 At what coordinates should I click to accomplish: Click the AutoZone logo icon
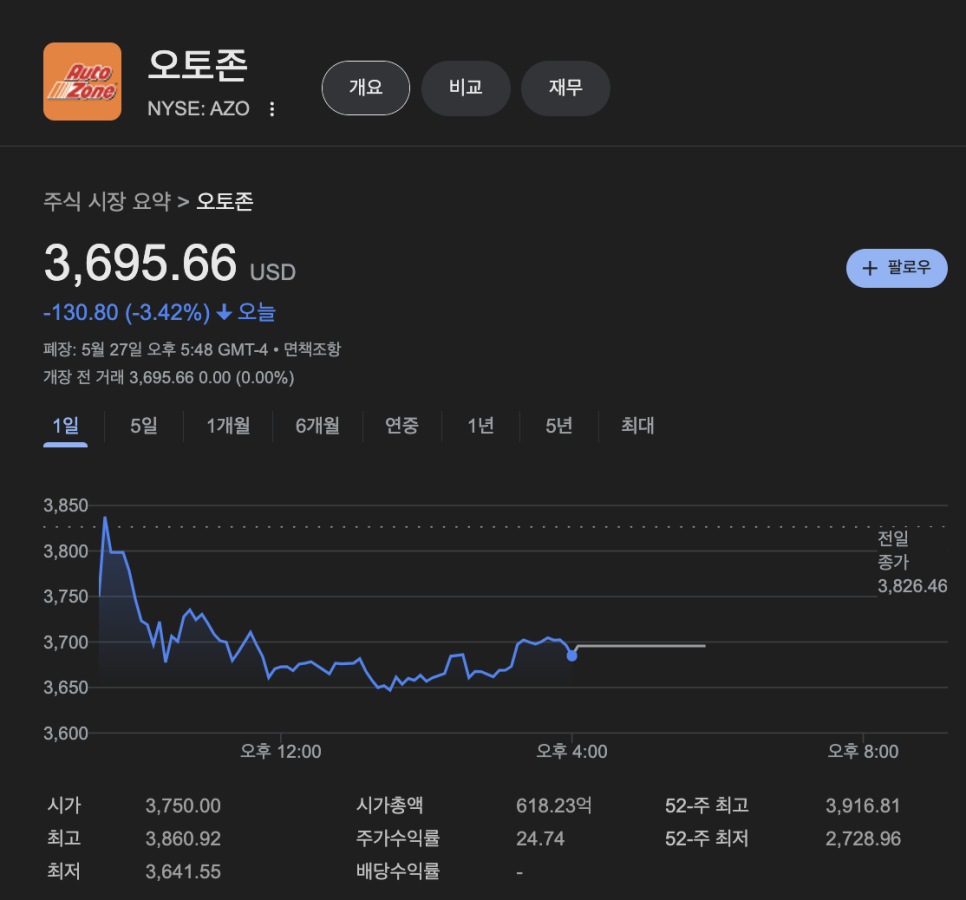(82, 81)
